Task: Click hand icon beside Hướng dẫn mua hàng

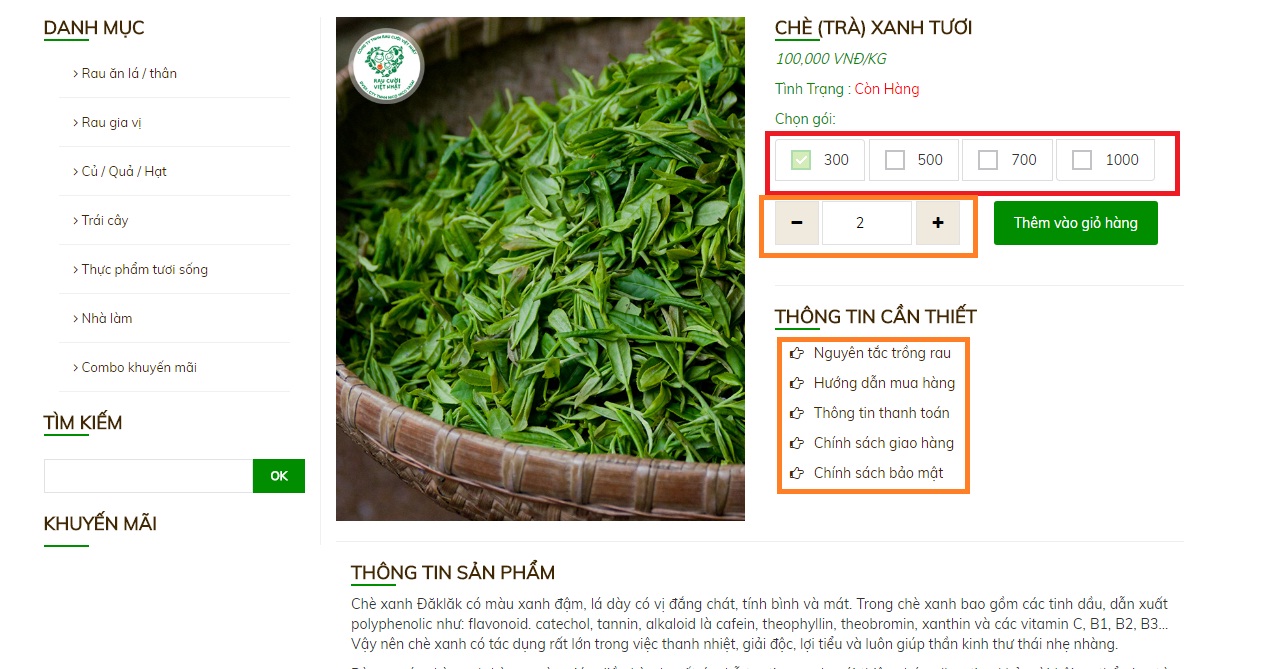Action: (797, 383)
